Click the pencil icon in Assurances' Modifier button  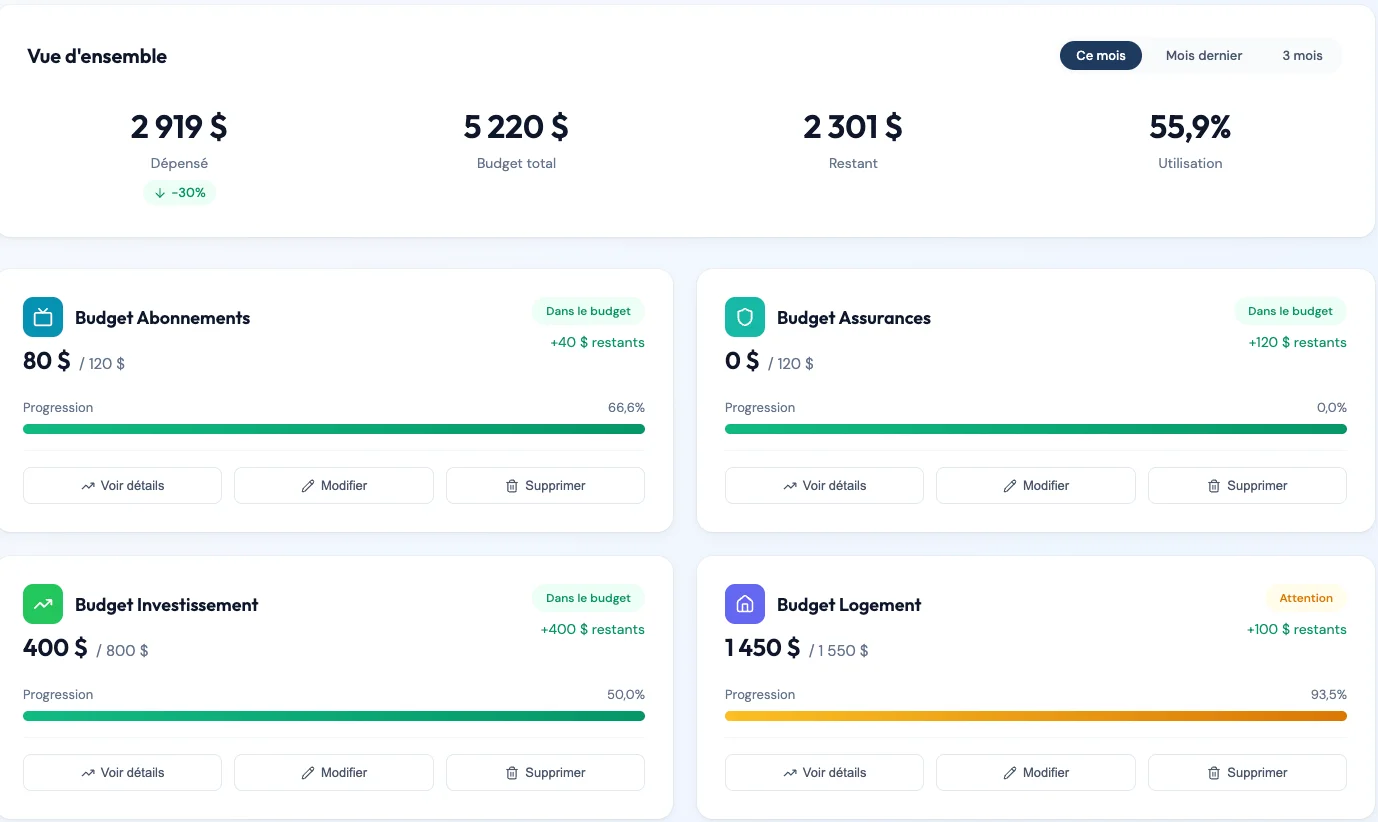click(1011, 485)
